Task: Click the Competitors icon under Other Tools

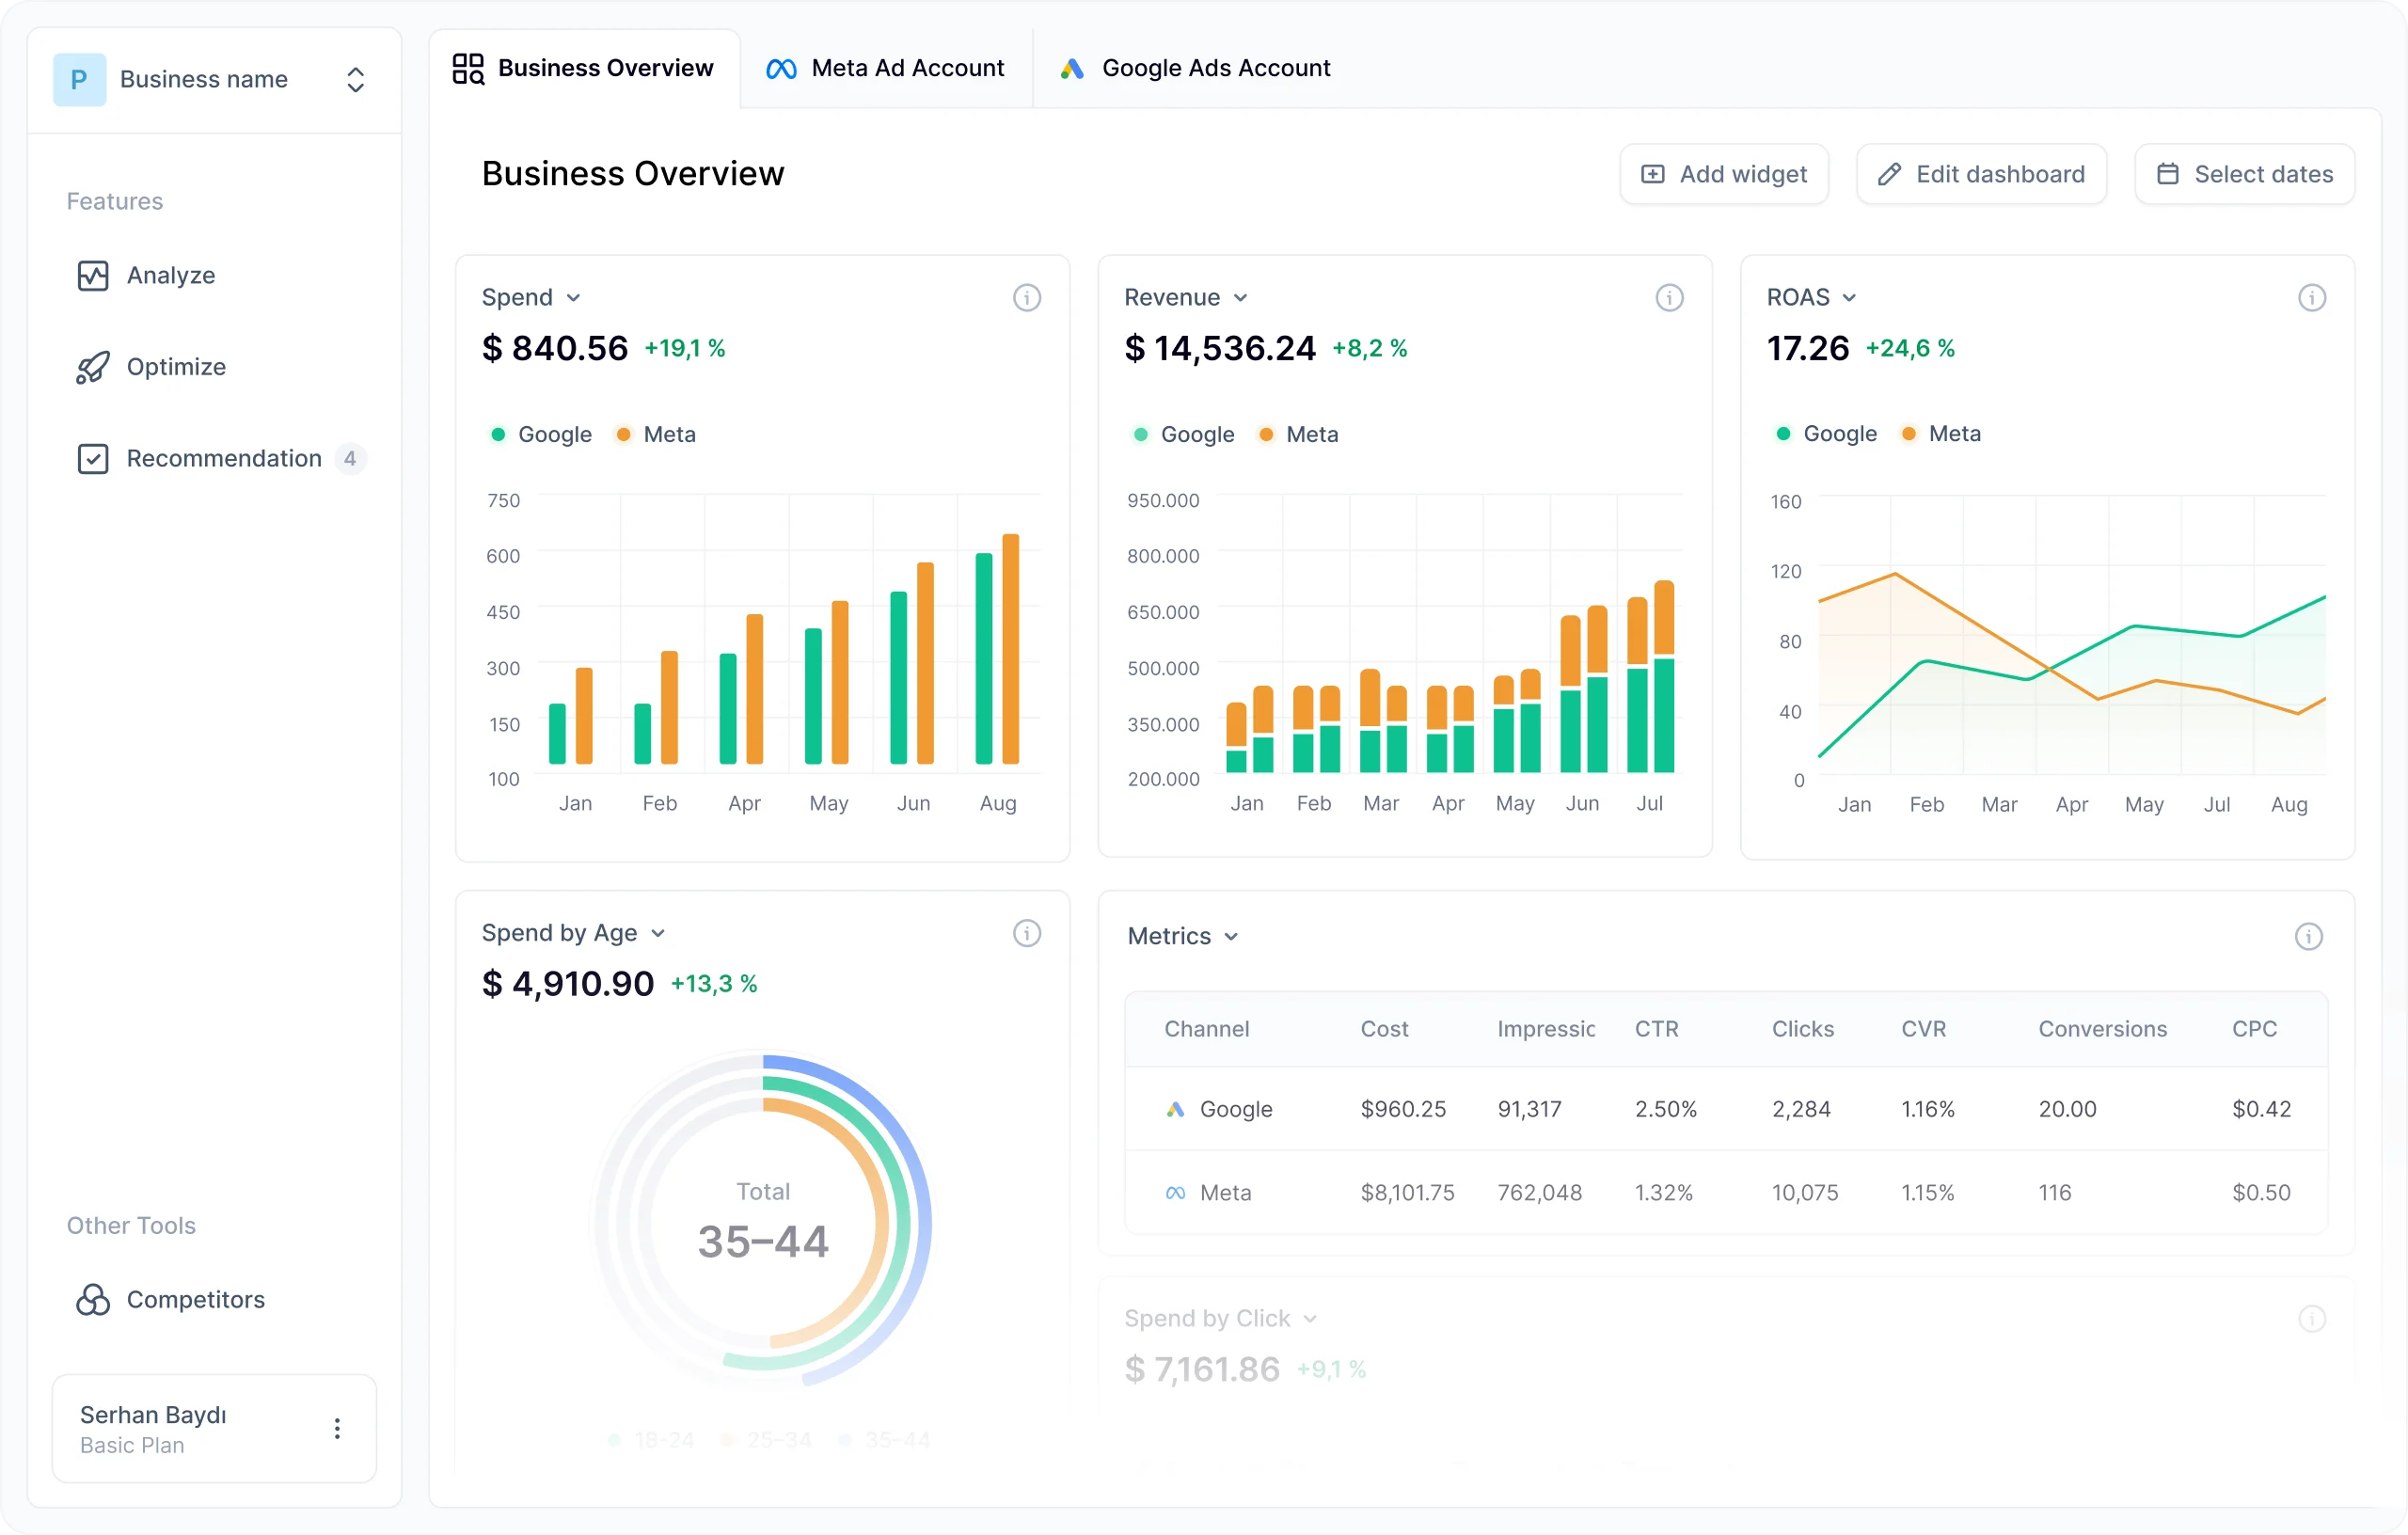Action: pos(93,1300)
